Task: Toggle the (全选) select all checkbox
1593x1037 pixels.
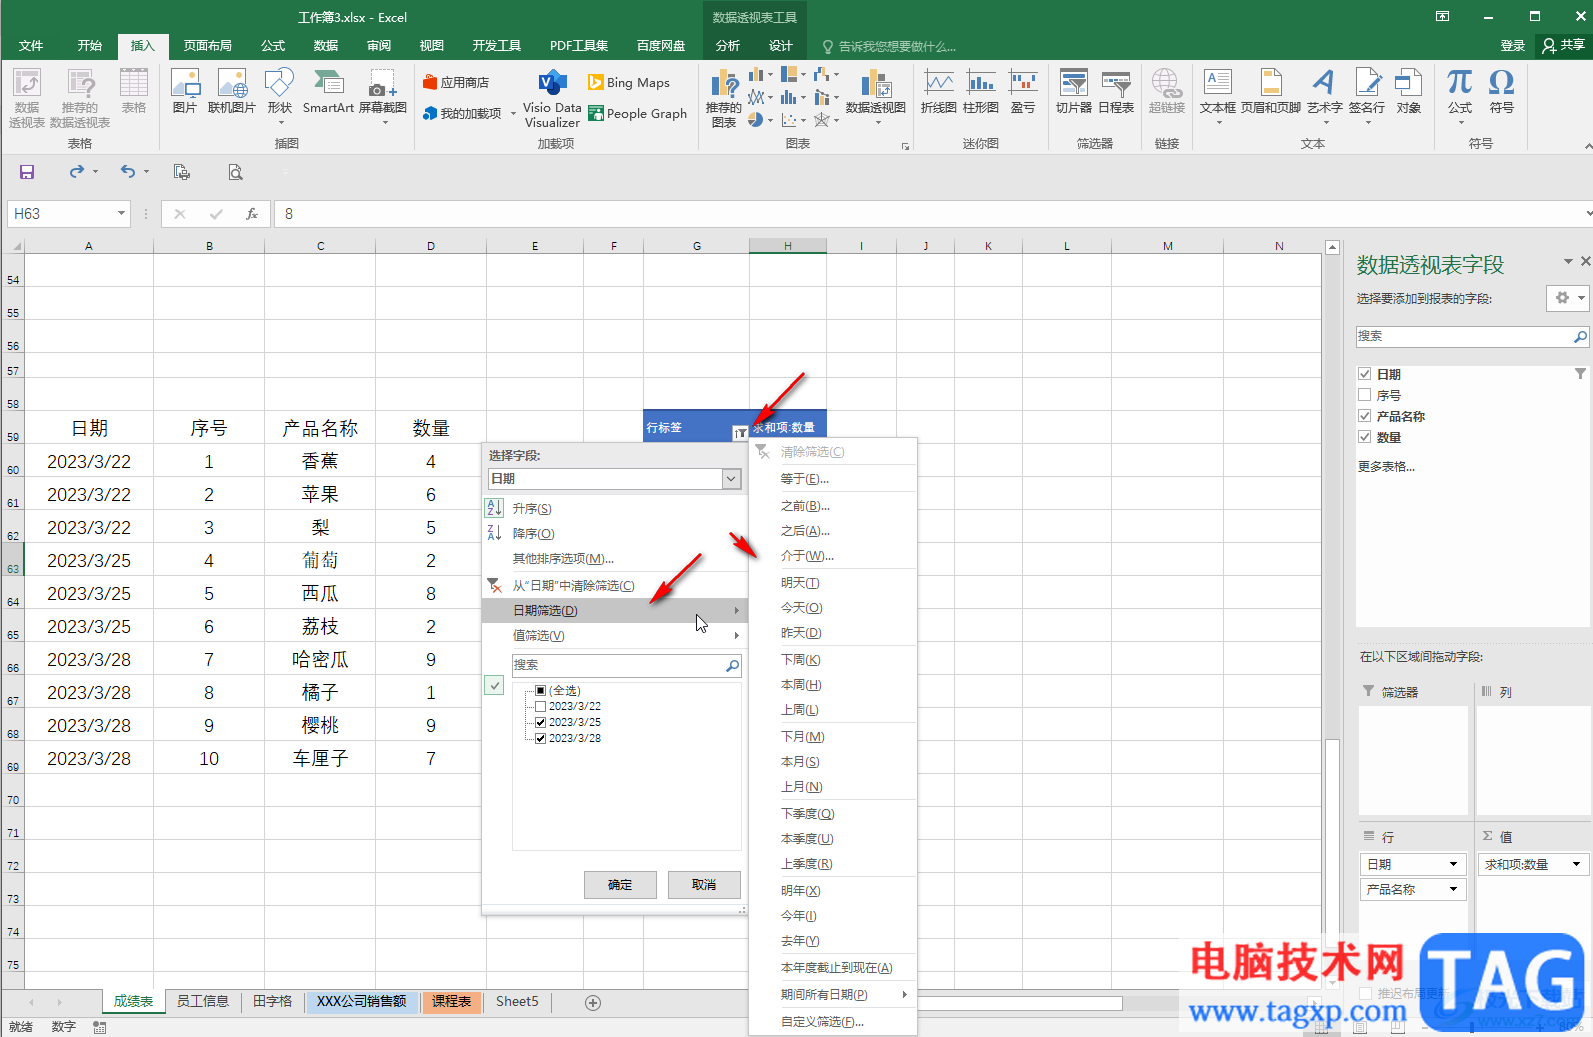Action: click(x=541, y=690)
